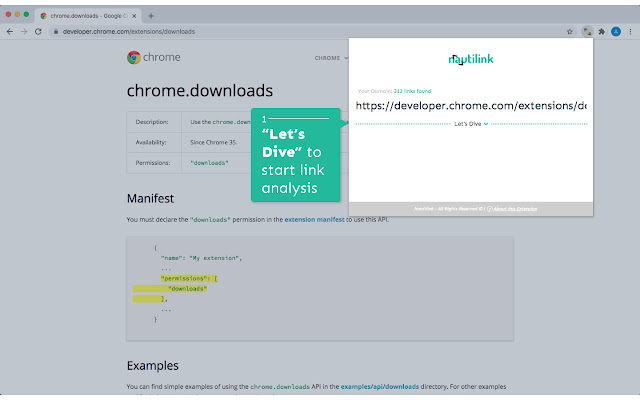Click the Since Chrome 35. cell
Image resolution: width=640 pixels, height=400 pixels.
tap(213, 142)
